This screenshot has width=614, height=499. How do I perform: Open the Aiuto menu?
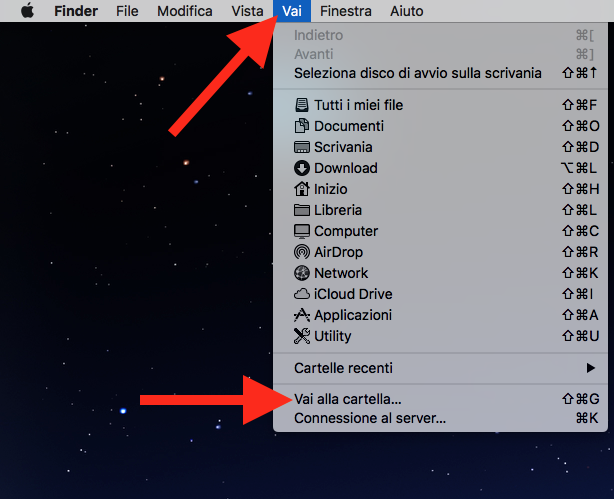click(x=406, y=11)
